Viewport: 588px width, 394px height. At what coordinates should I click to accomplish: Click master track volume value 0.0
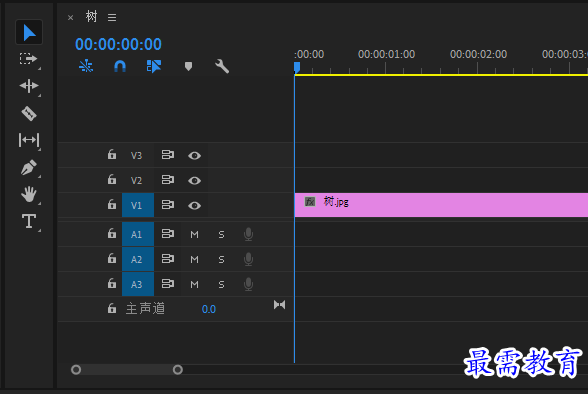(209, 309)
